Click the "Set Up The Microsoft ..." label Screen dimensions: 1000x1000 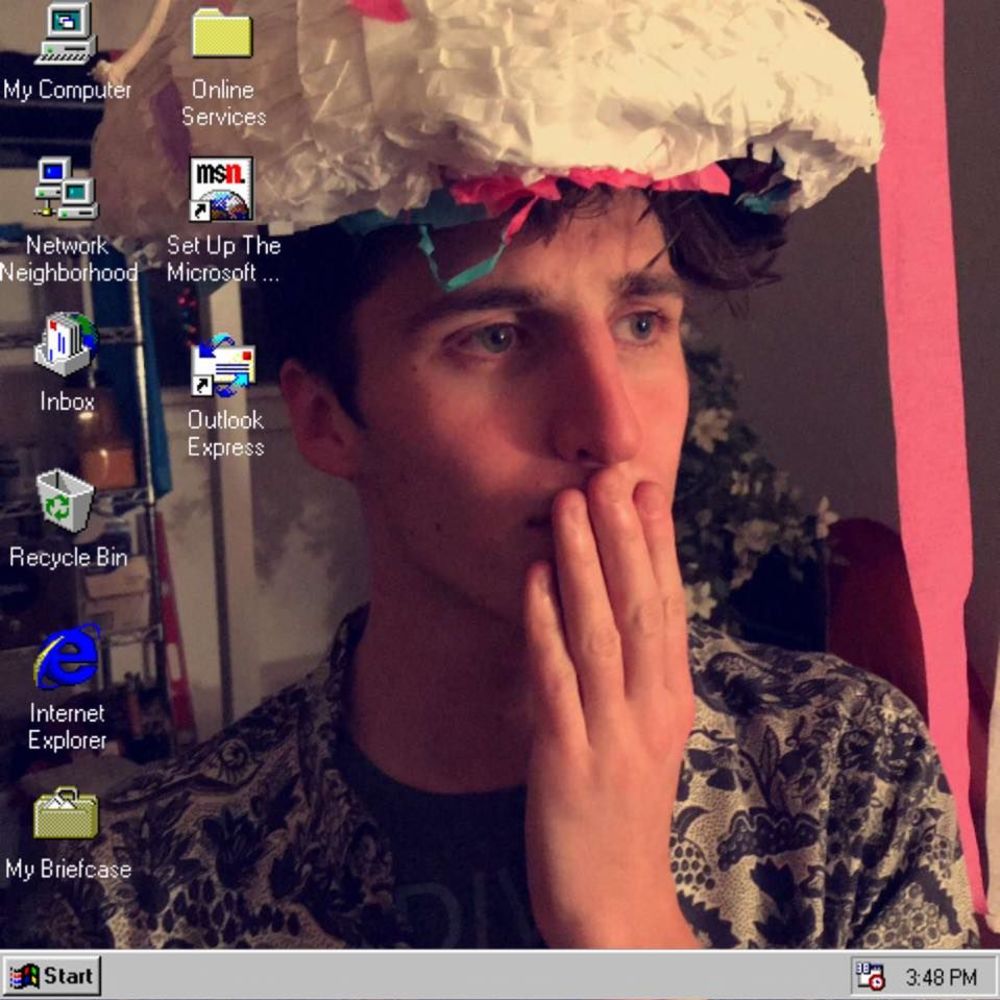click(x=223, y=259)
